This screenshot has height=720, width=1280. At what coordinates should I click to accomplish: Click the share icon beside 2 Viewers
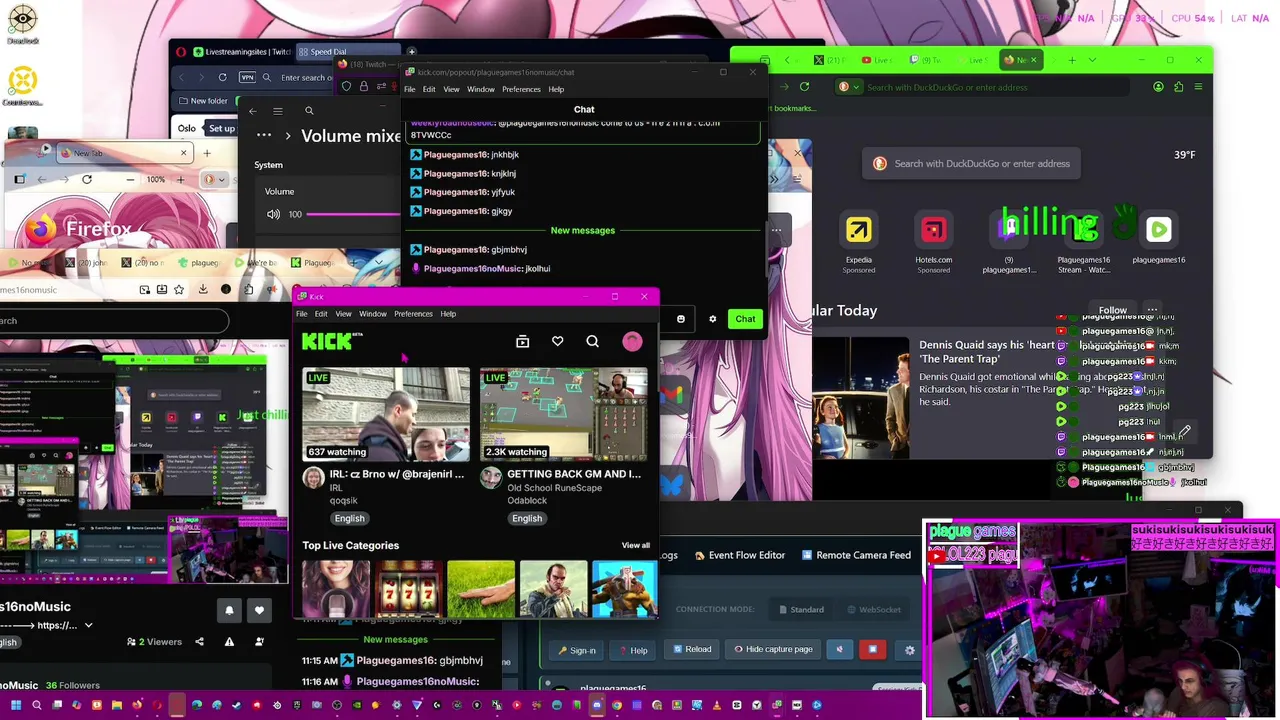199,642
